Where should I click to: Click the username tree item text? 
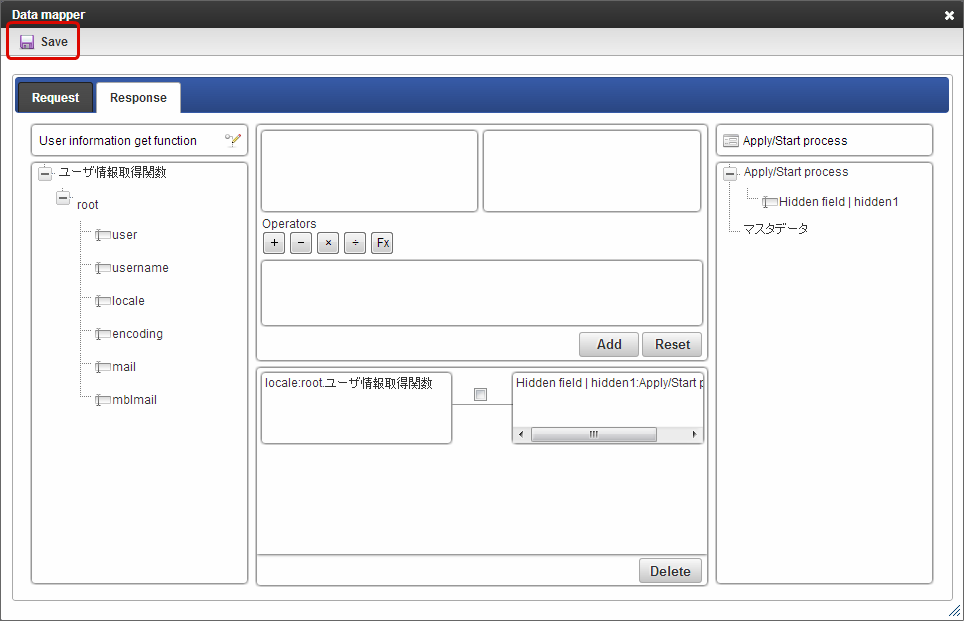click(140, 268)
